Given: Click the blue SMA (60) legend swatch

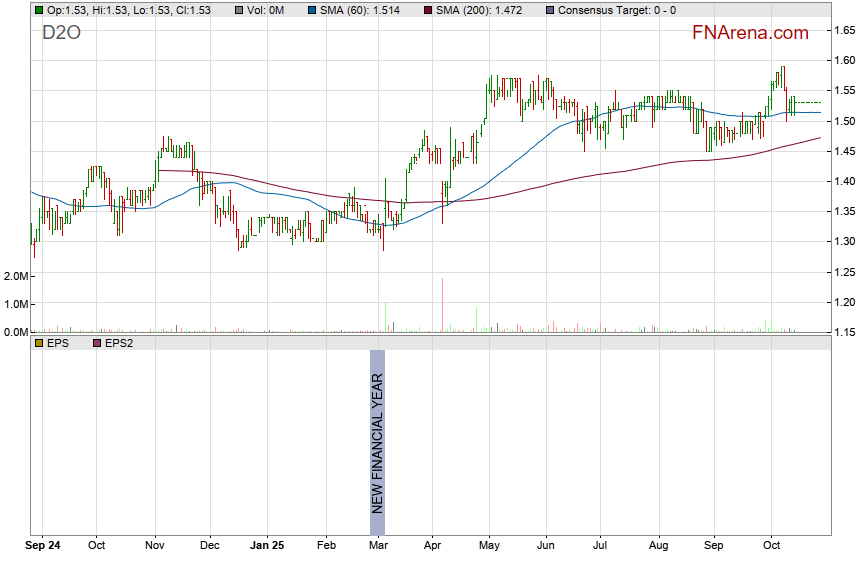Looking at the screenshot, I should [x=255, y=10].
